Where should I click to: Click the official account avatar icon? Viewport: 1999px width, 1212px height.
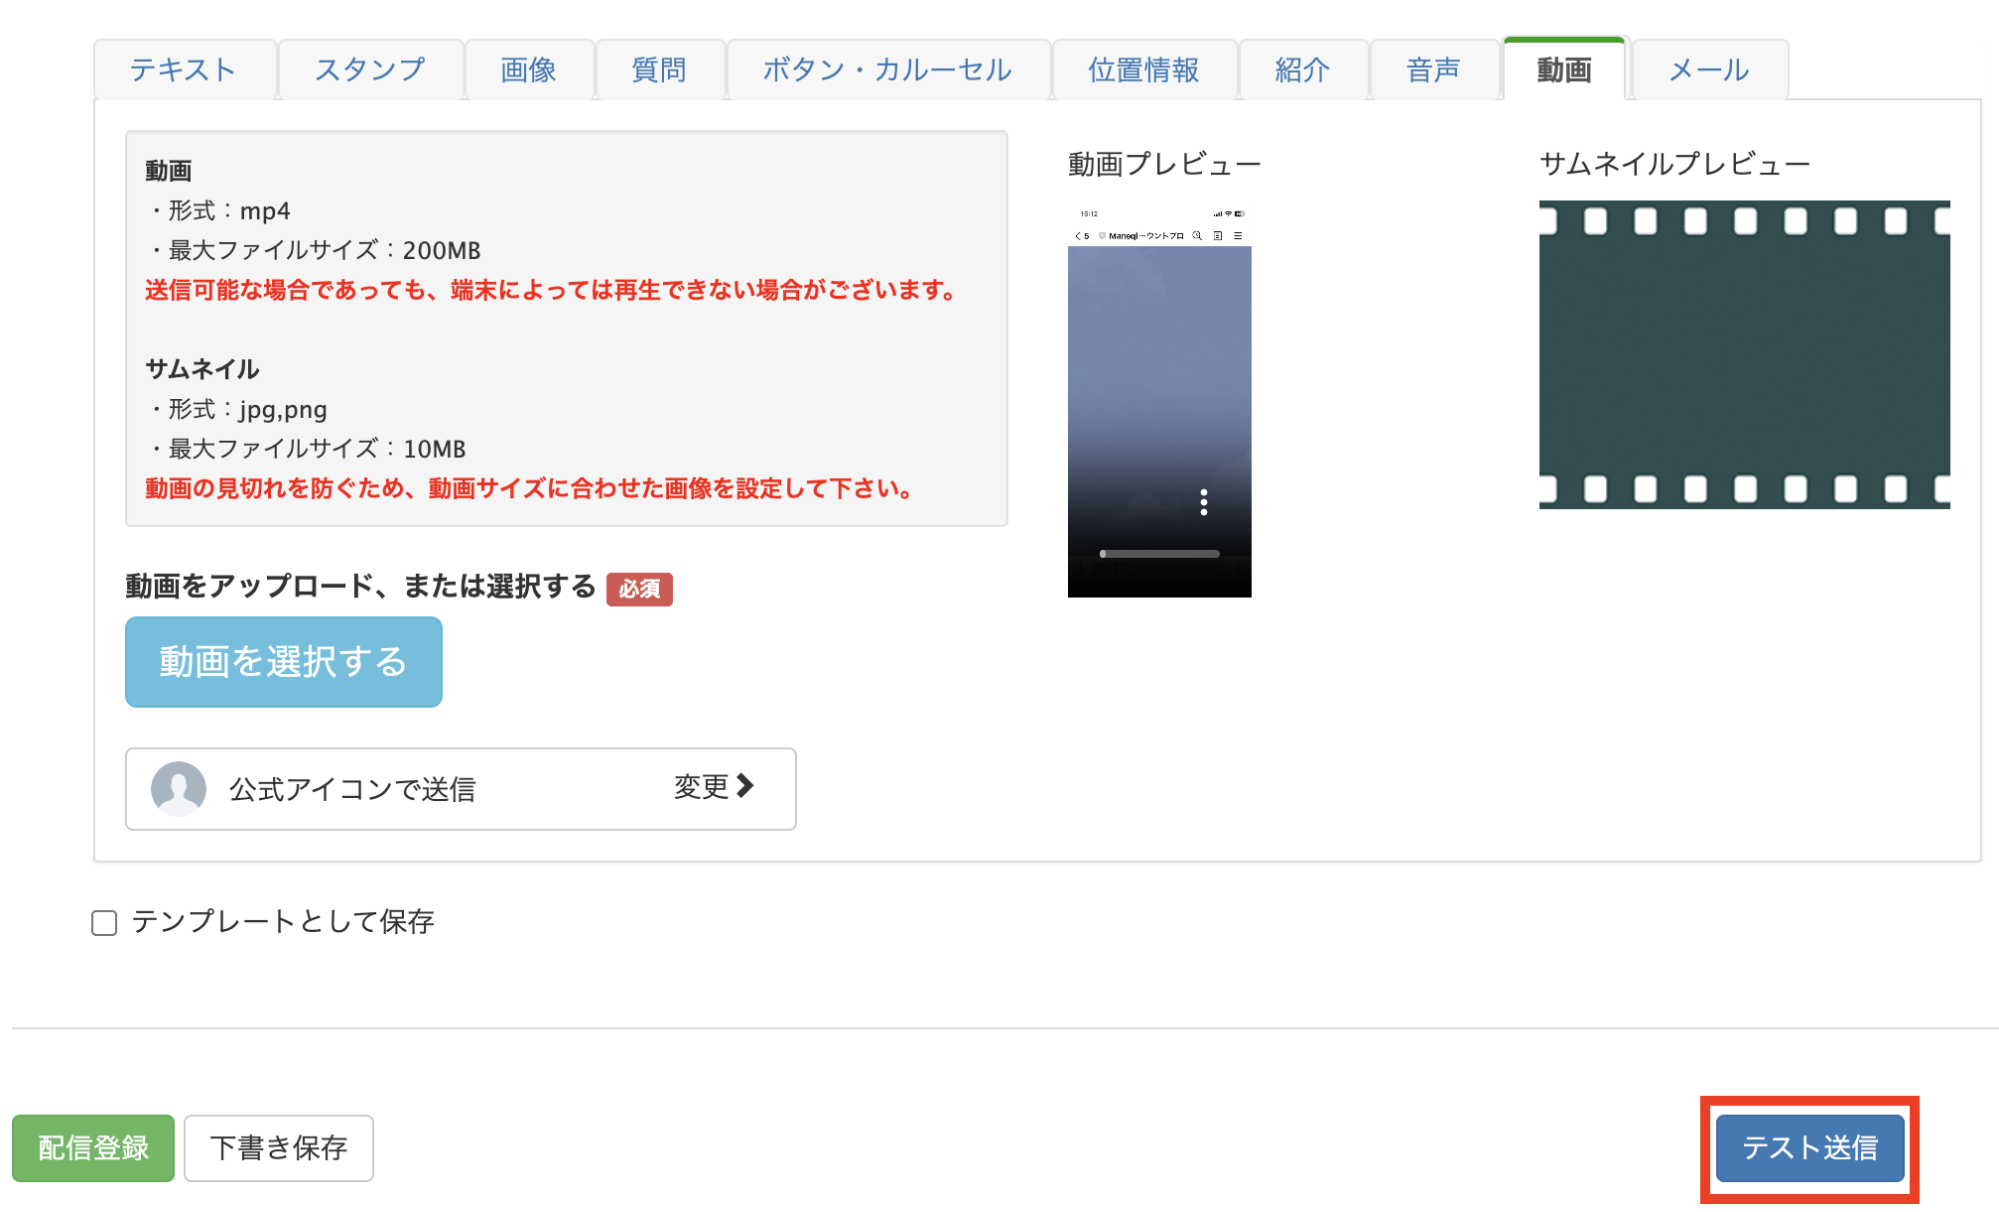tap(178, 788)
